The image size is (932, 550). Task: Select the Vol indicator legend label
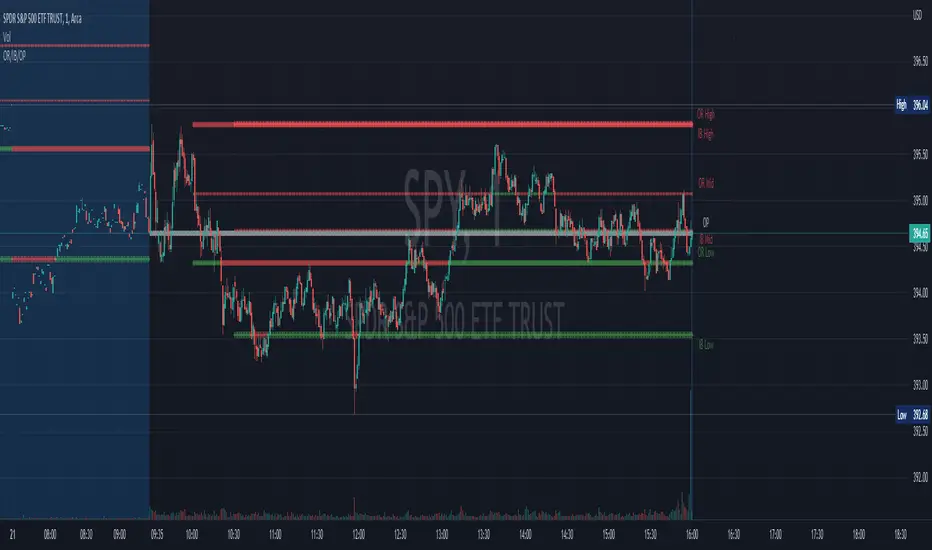(7, 37)
